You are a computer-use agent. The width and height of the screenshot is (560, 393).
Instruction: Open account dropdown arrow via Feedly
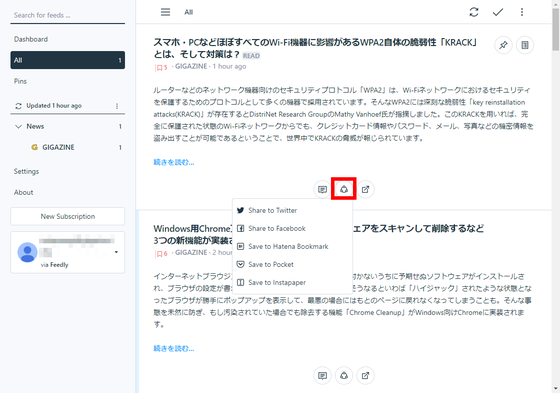(x=116, y=252)
